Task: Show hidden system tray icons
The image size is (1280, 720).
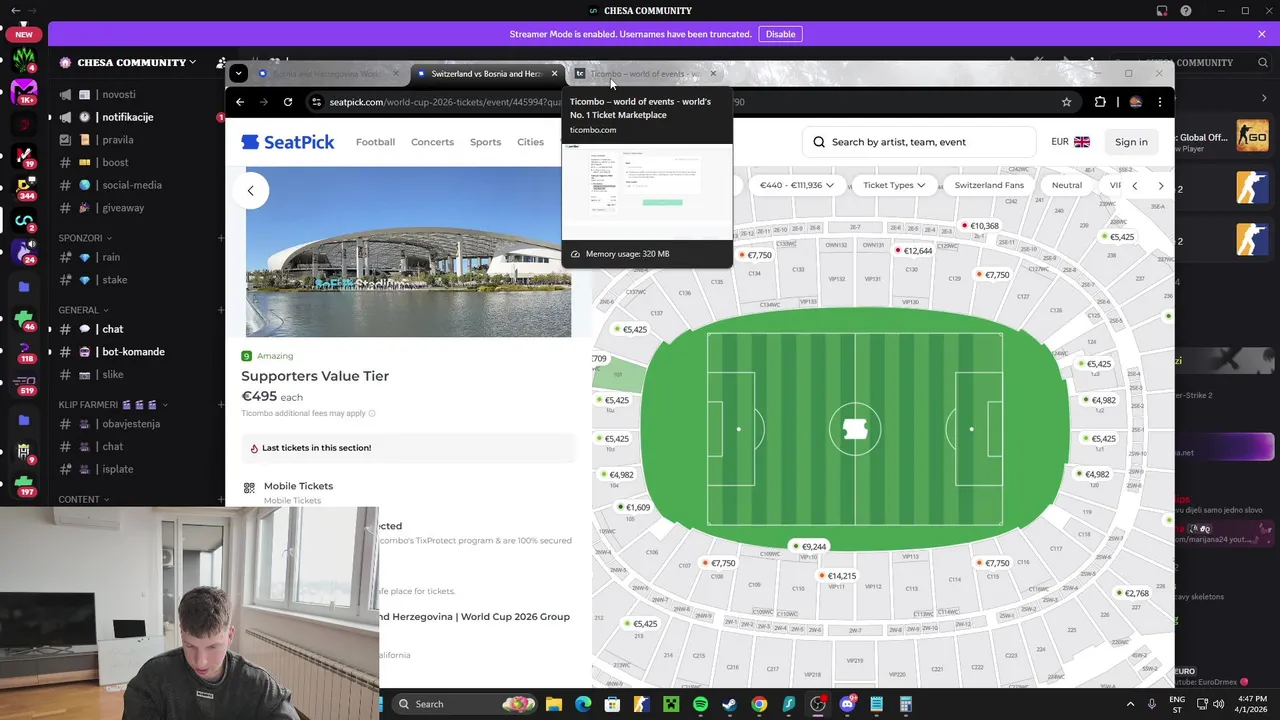Action: tap(1130, 704)
